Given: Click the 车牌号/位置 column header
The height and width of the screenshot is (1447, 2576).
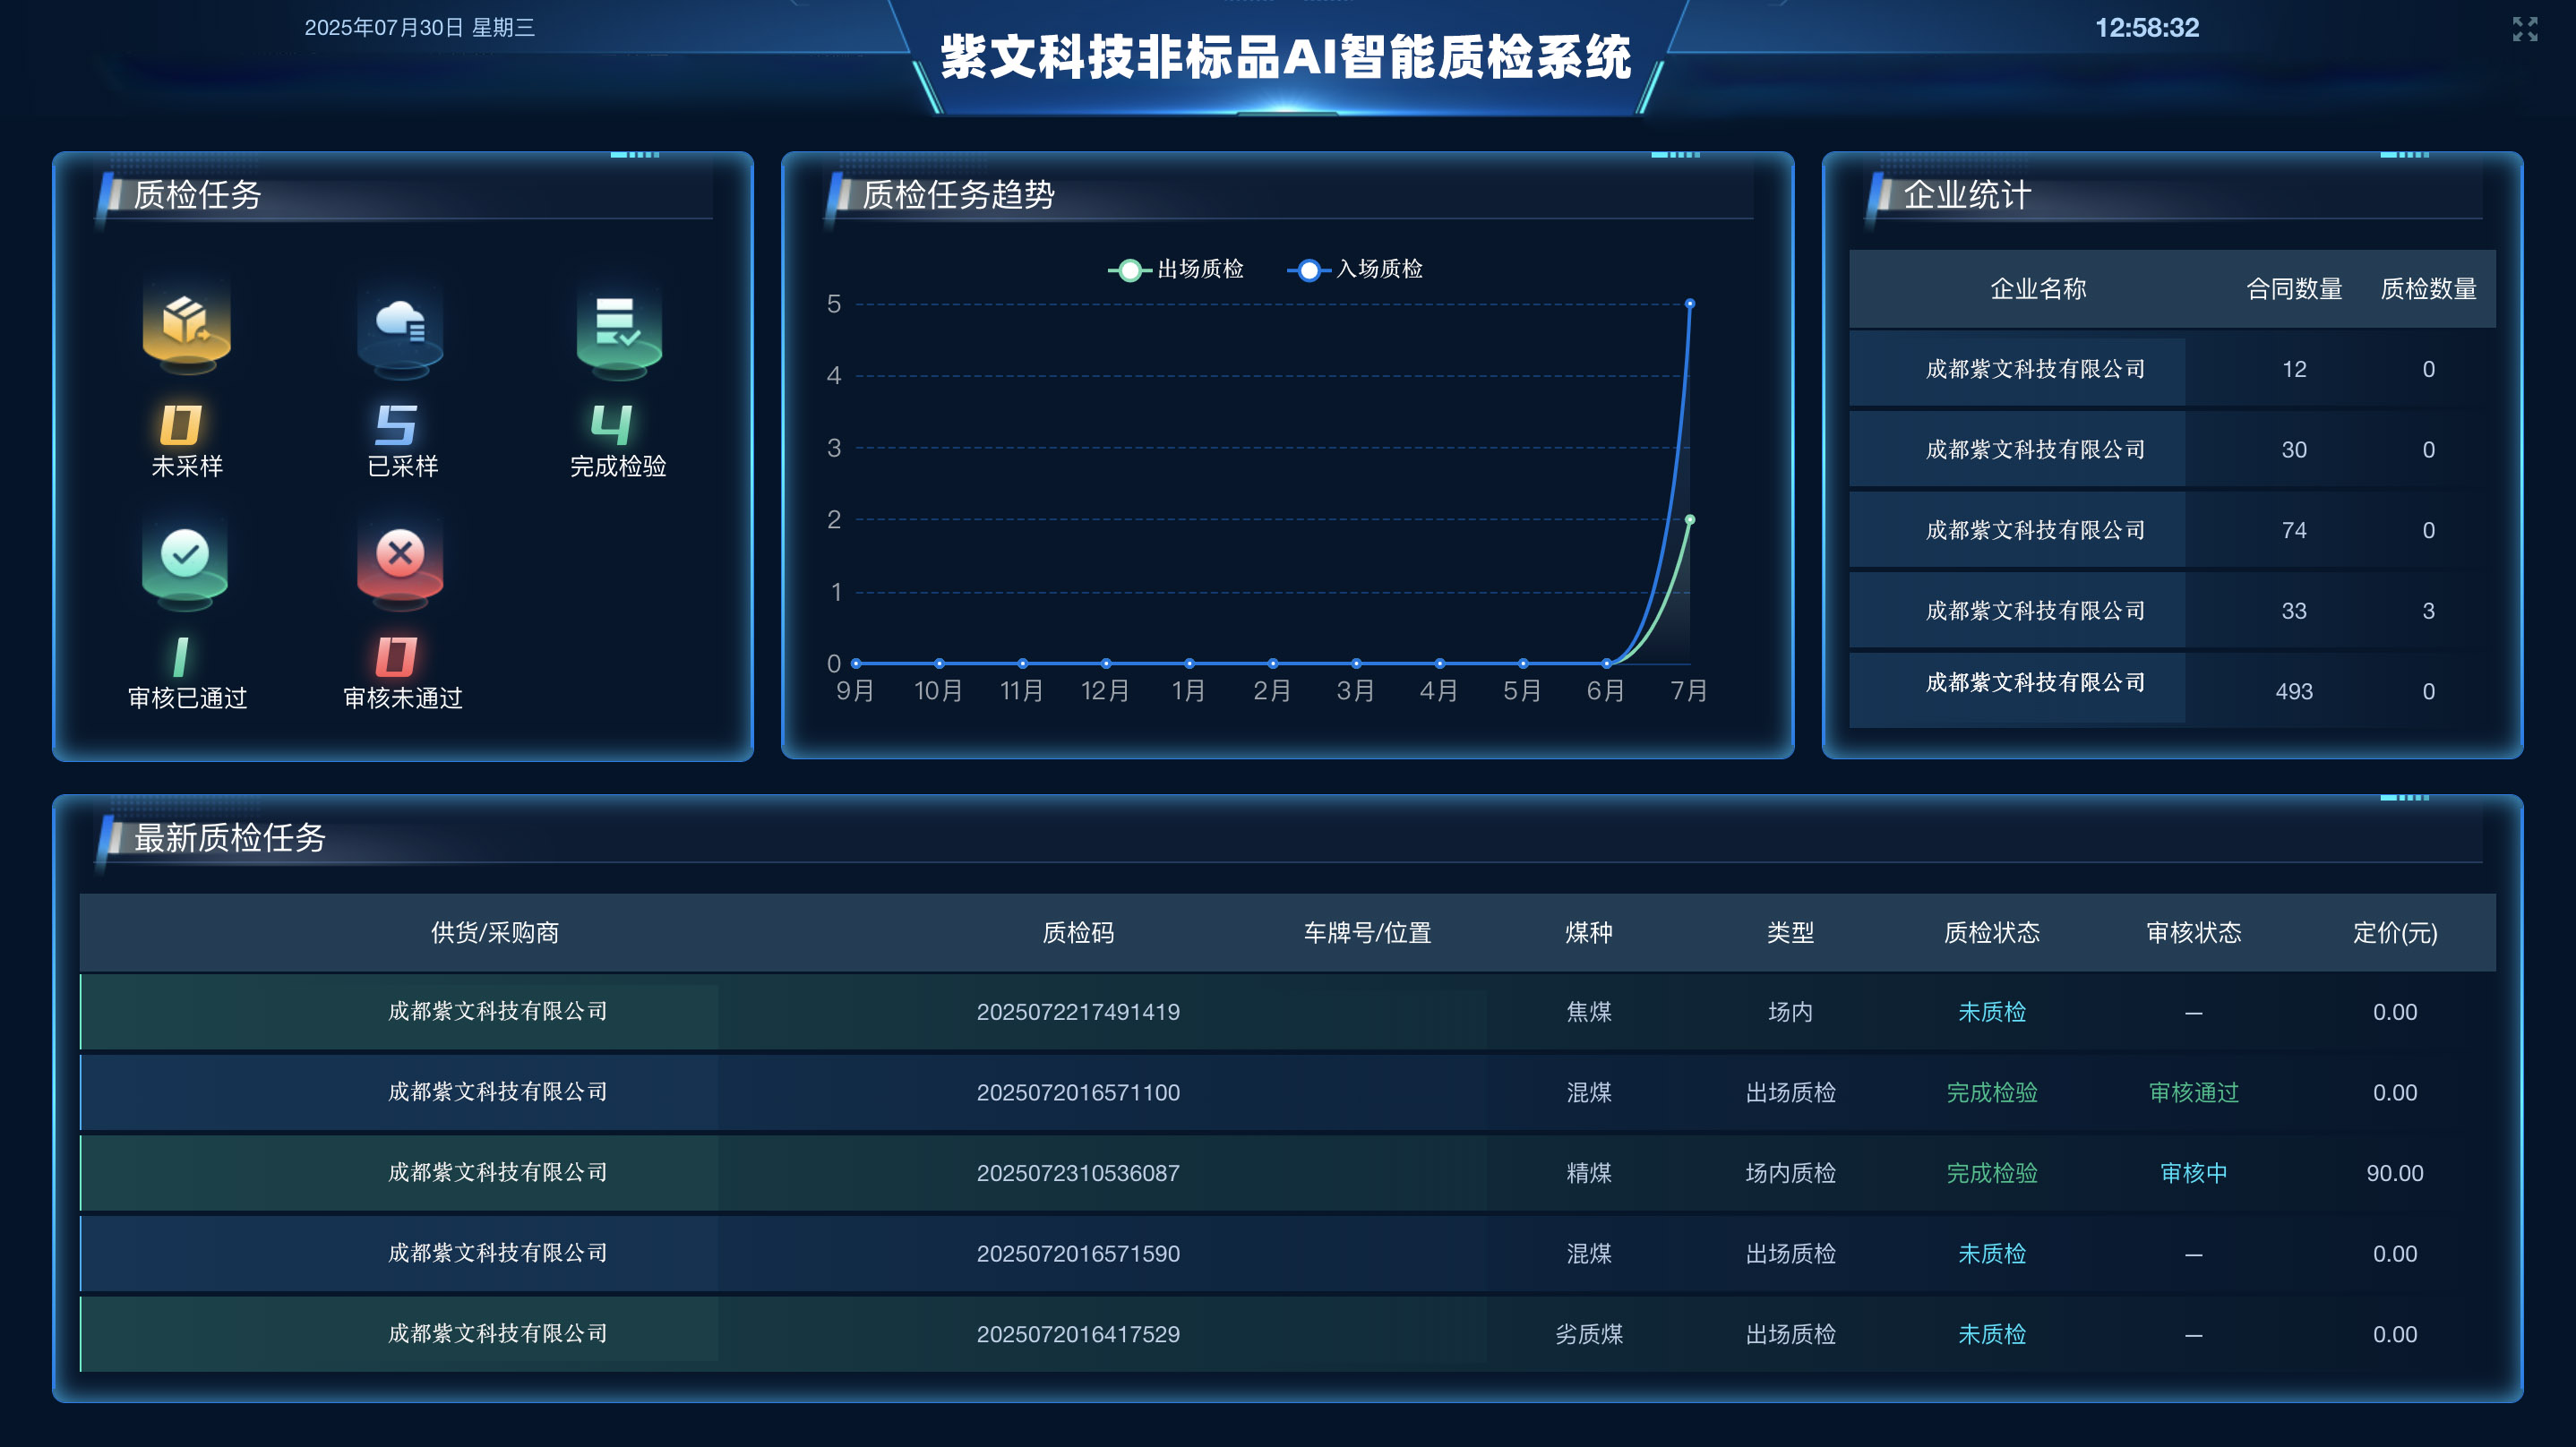Looking at the screenshot, I should click(1367, 933).
